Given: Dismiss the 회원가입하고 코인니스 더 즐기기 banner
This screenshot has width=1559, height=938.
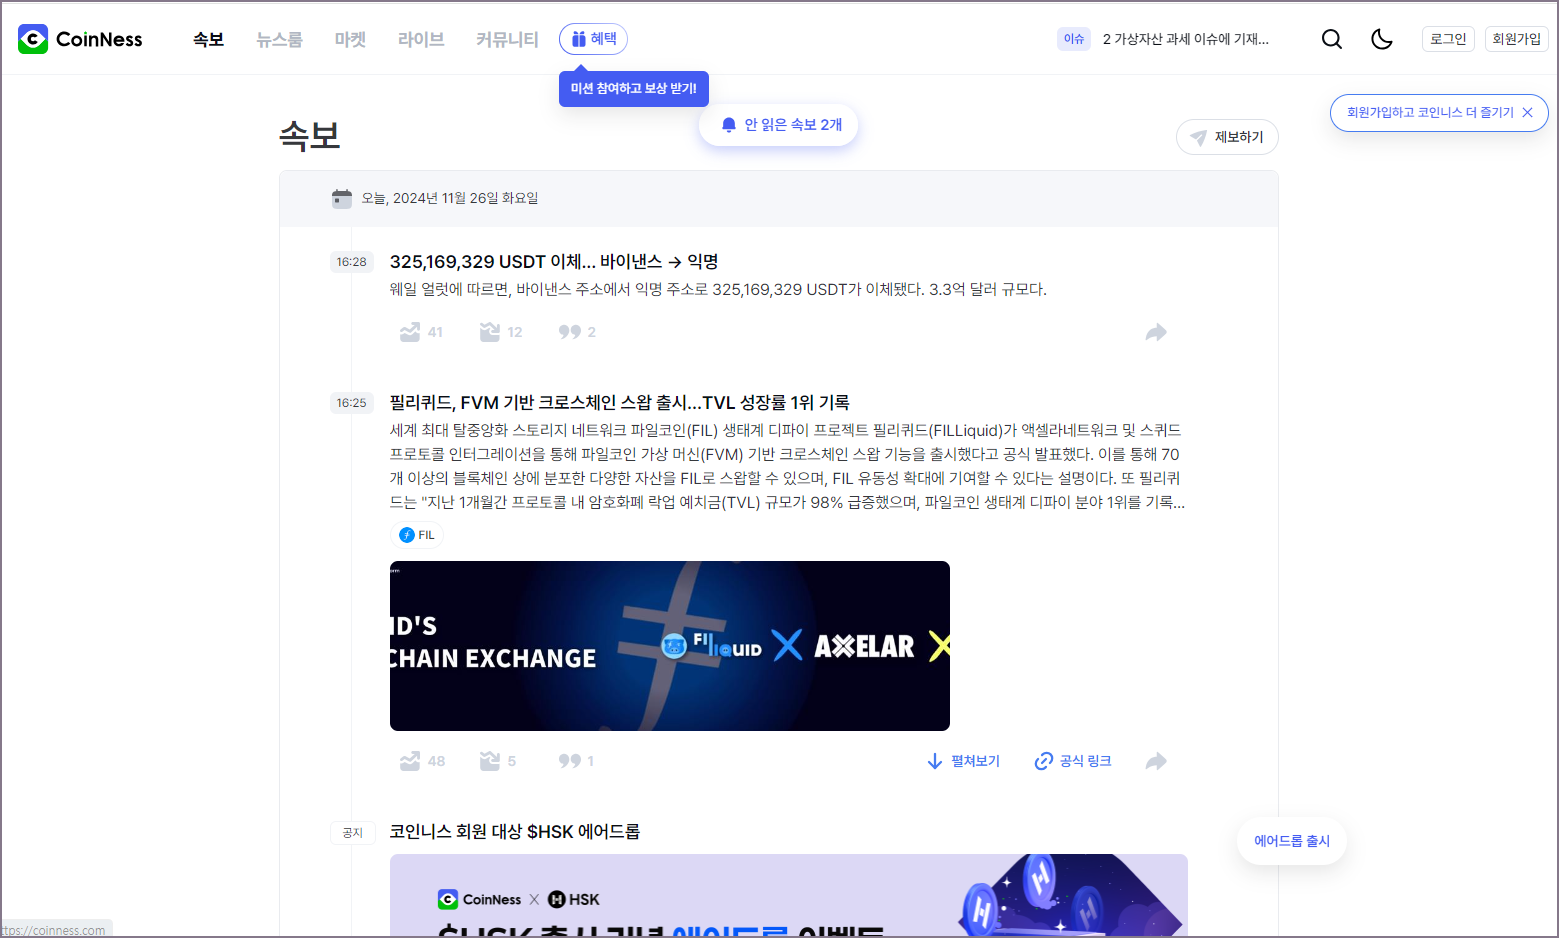Looking at the screenshot, I should 1526,113.
